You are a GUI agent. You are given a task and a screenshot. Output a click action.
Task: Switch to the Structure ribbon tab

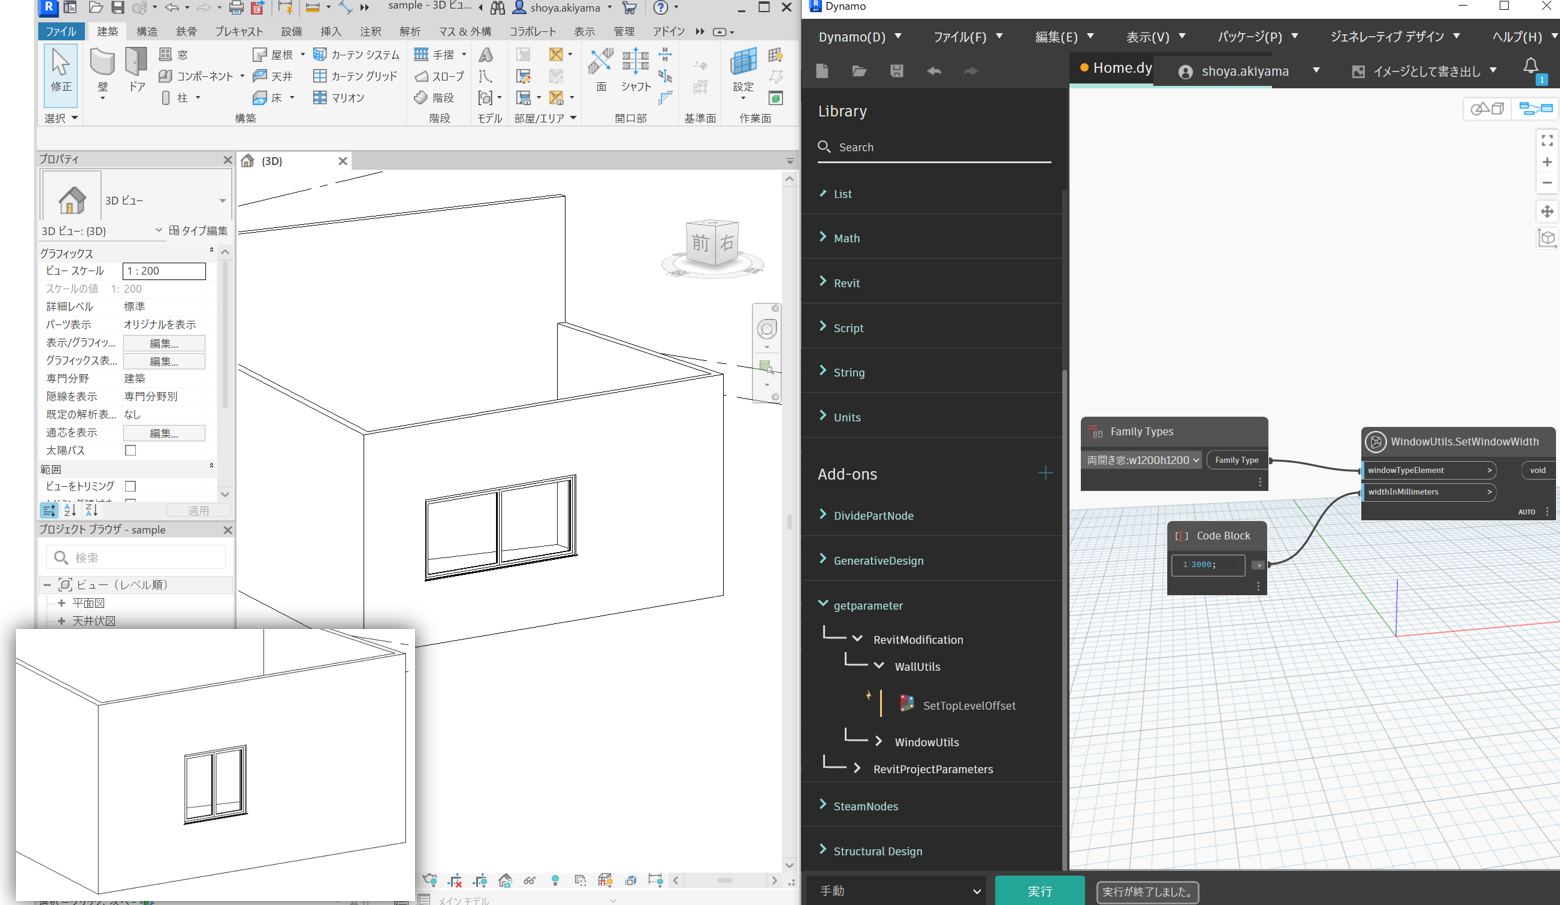(147, 32)
